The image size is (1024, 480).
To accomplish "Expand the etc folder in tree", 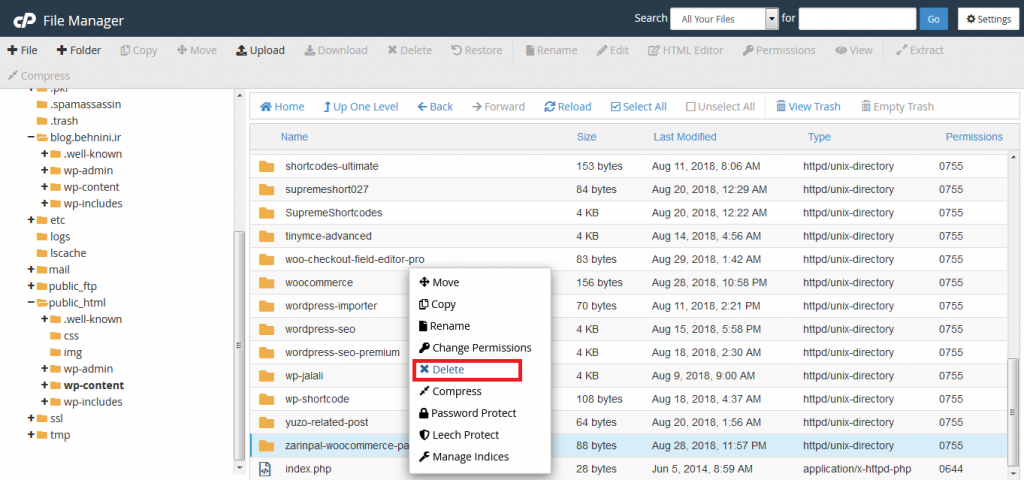I will [31, 220].
